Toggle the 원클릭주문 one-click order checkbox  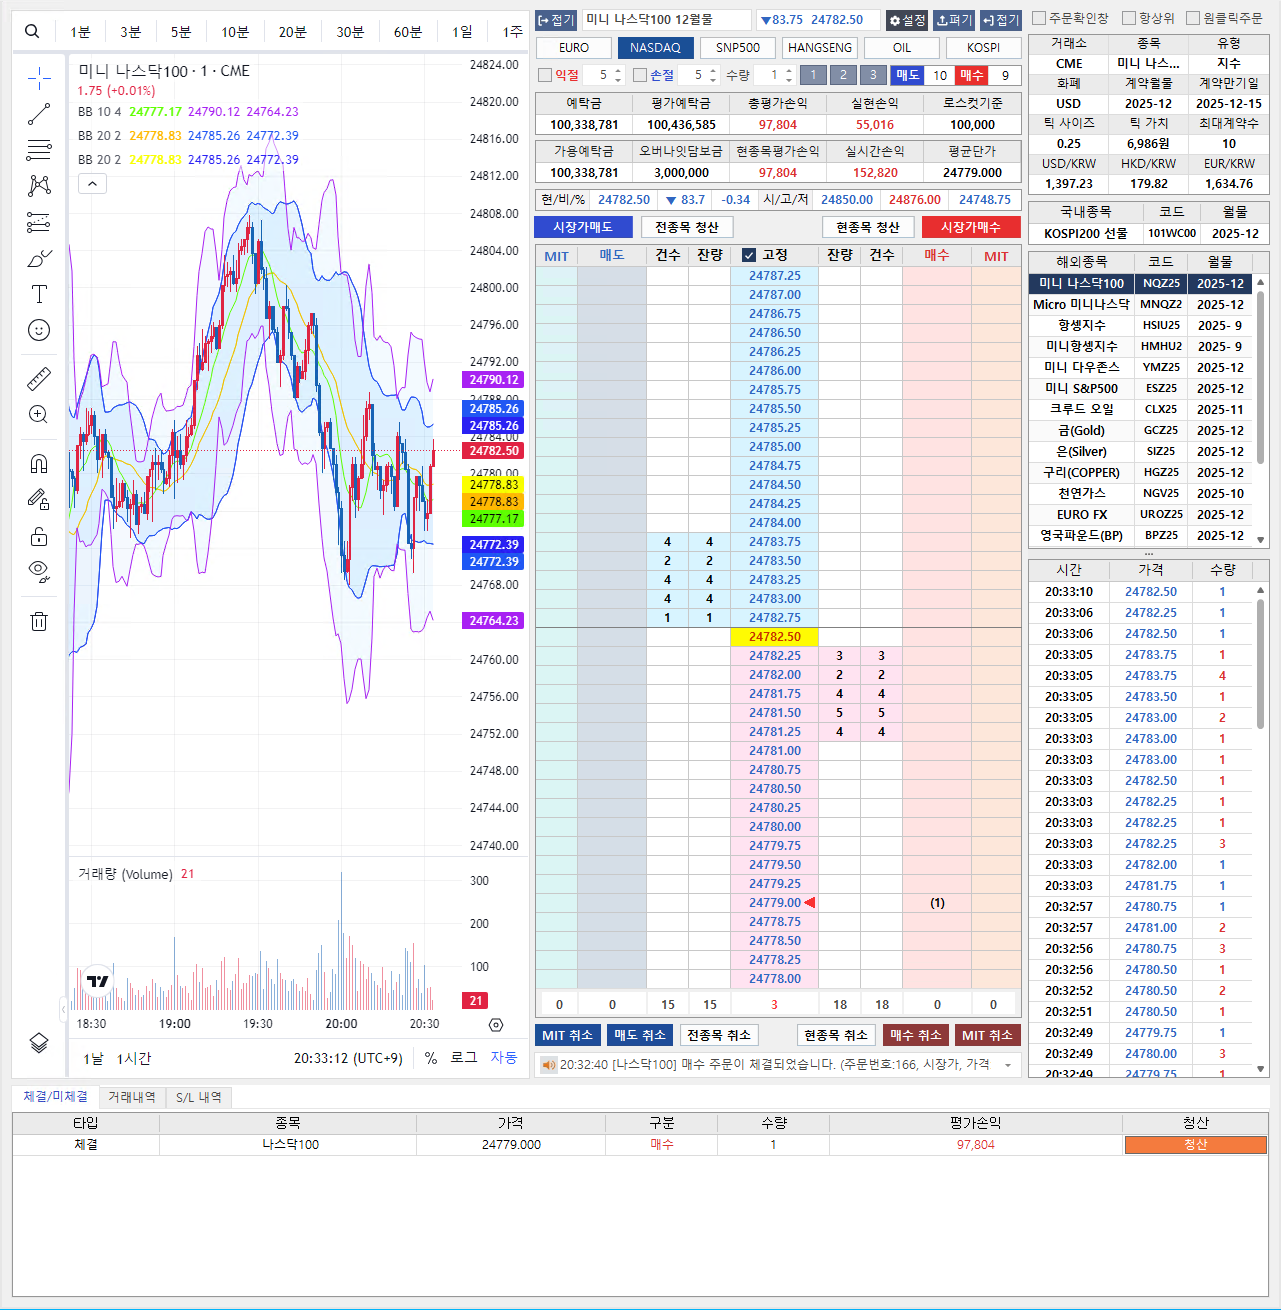1193,18
